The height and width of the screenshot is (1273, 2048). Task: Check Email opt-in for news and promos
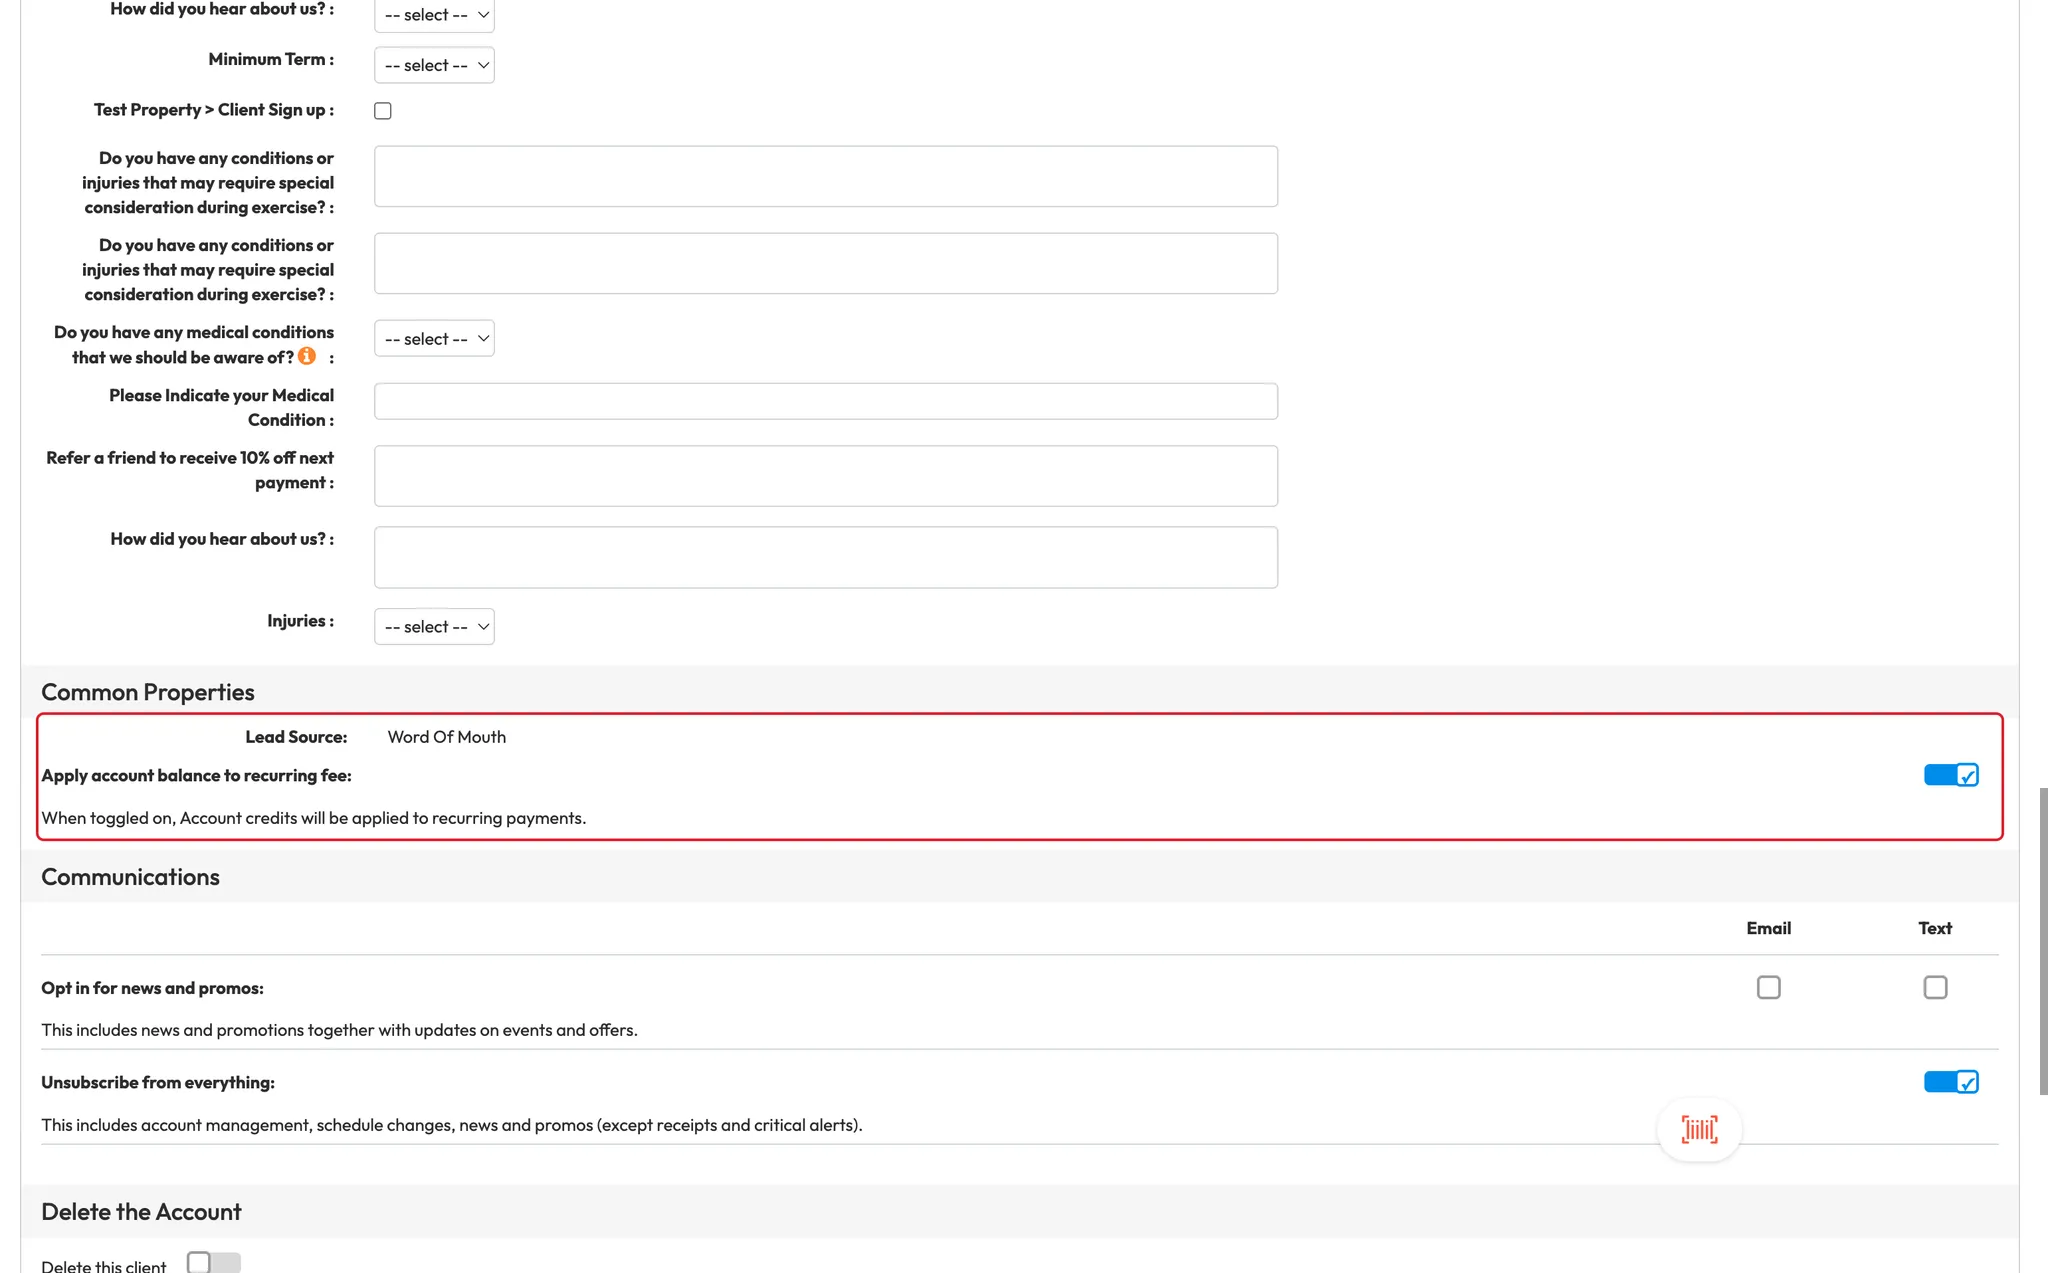tap(1768, 987)
